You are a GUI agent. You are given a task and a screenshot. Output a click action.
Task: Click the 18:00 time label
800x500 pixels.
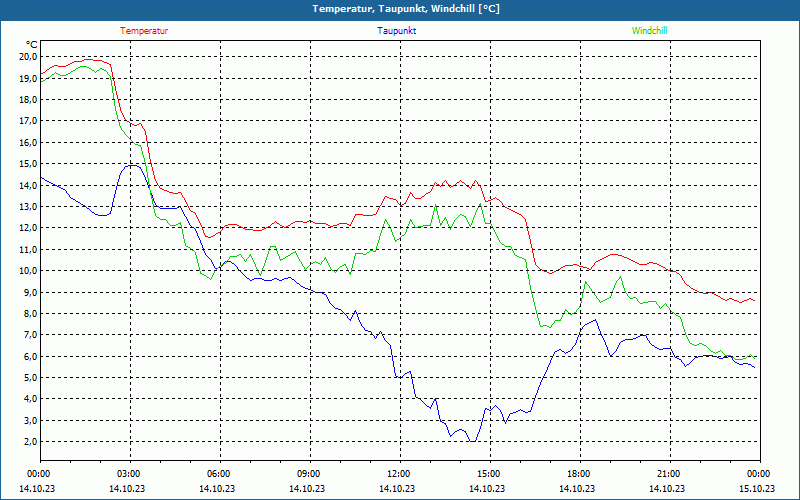(578, 474)
